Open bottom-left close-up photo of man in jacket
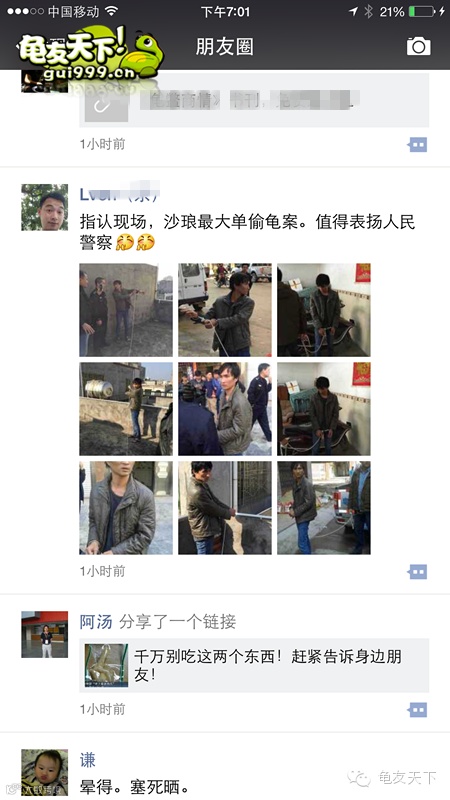 pos(126,508)
